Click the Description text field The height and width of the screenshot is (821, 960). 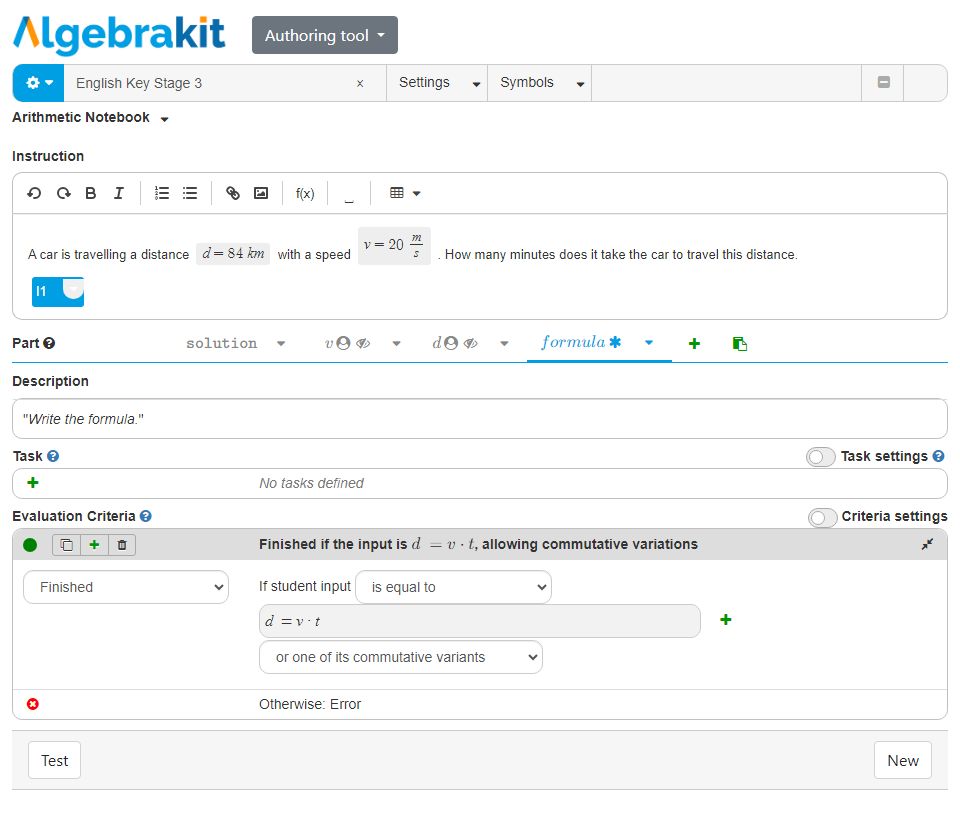479,419
